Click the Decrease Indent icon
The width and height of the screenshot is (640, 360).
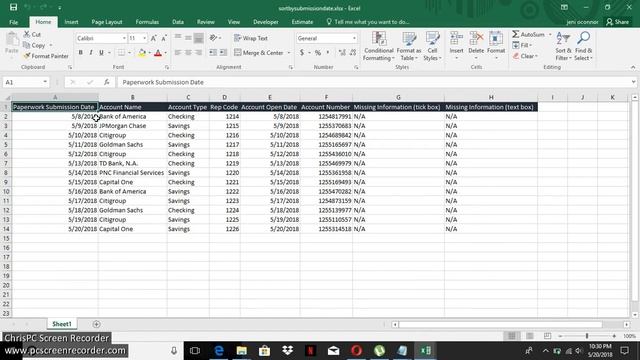coord(213,53)
